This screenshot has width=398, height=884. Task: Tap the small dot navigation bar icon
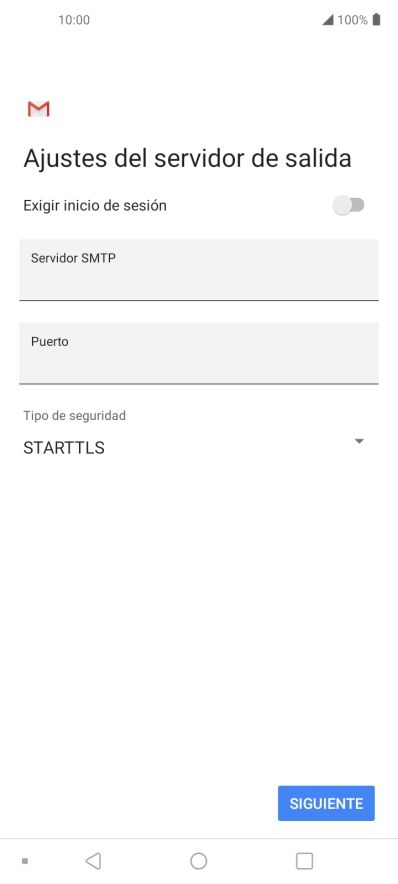pyautogui.click(x=25, y=861)
